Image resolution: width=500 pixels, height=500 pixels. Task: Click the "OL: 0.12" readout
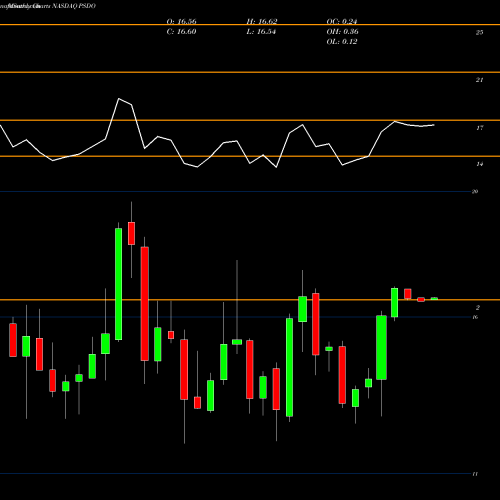click(x=342, y=41)
